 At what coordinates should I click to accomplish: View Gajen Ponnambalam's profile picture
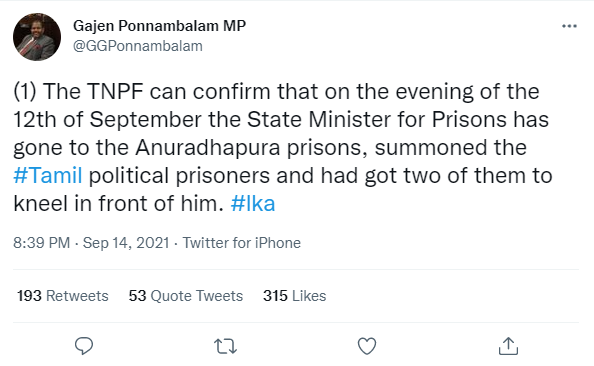pos(37,37)
